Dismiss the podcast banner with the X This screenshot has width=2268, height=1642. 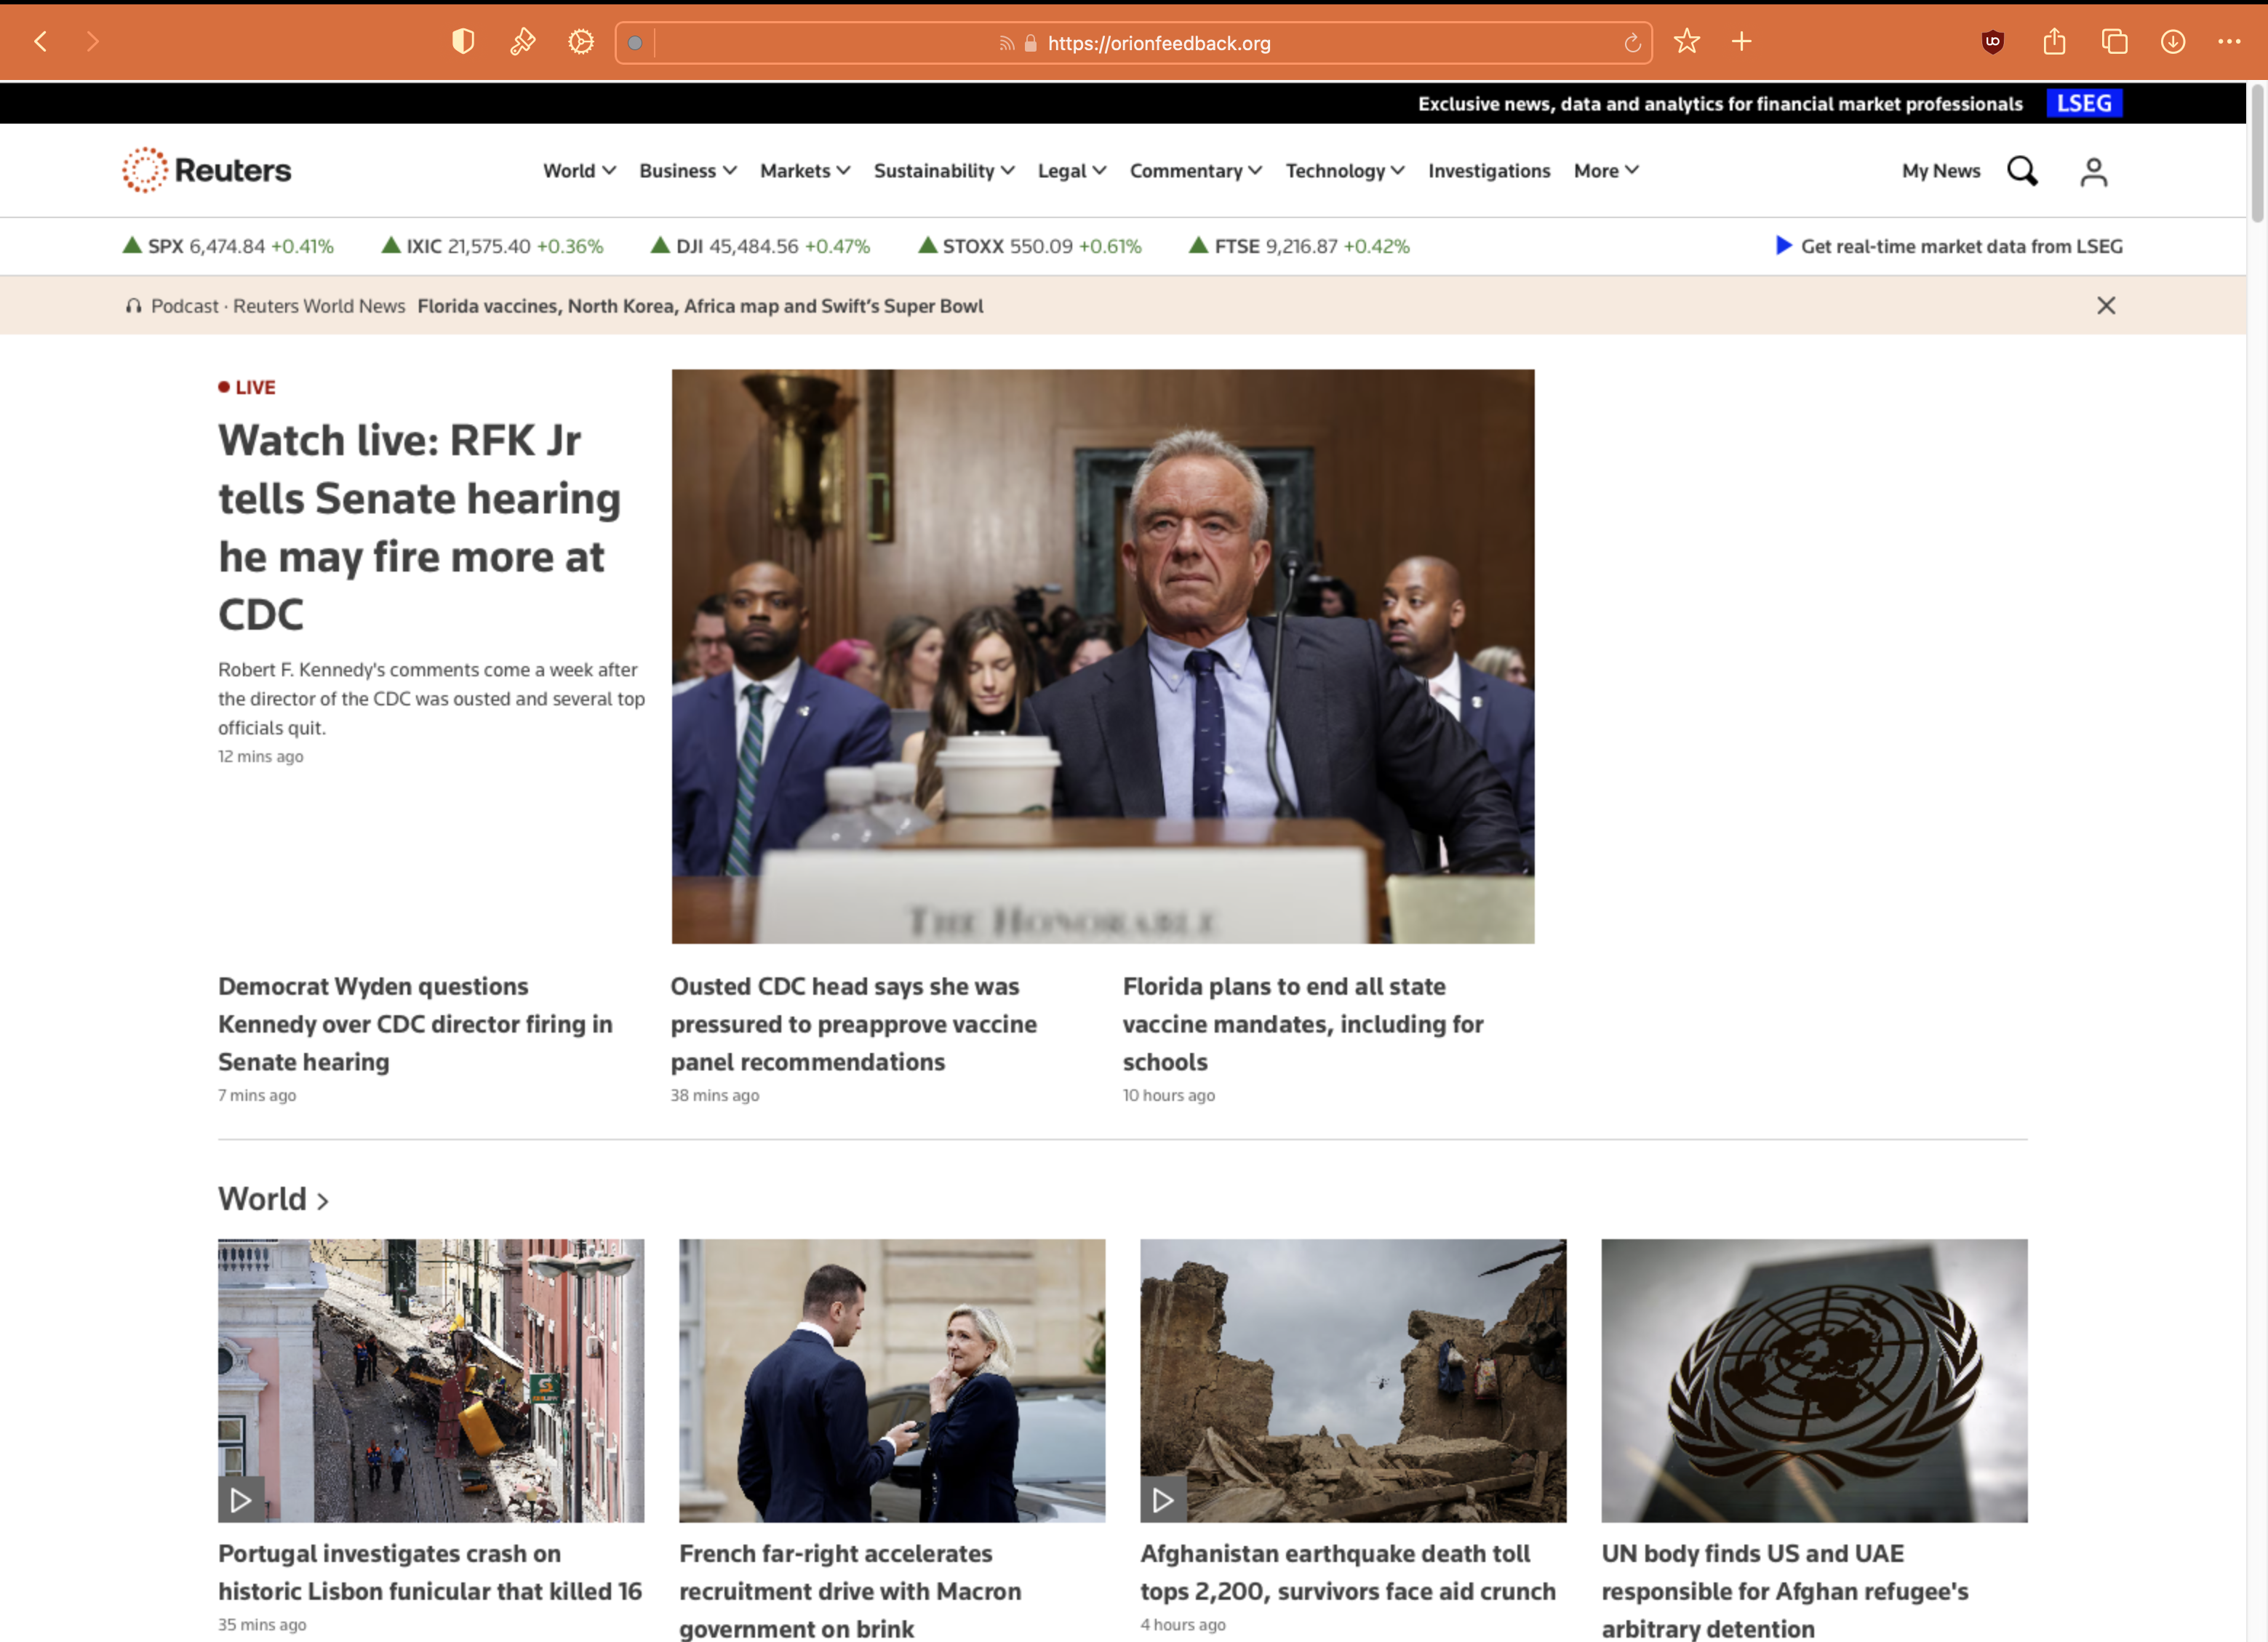tap(2106, 306)
